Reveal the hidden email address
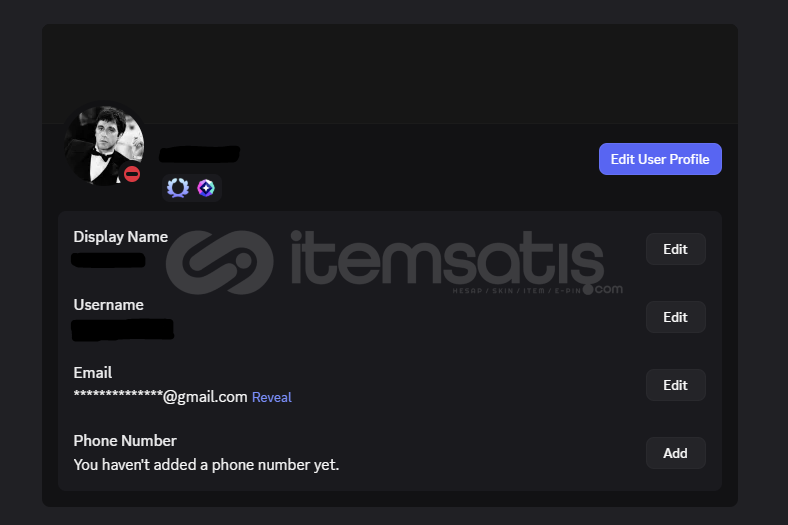Screen dimensions: 788x525 point(271,397)
